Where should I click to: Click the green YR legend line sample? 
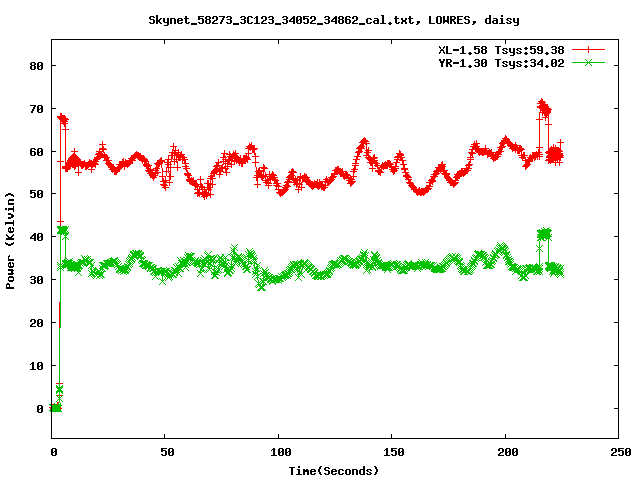588,62
